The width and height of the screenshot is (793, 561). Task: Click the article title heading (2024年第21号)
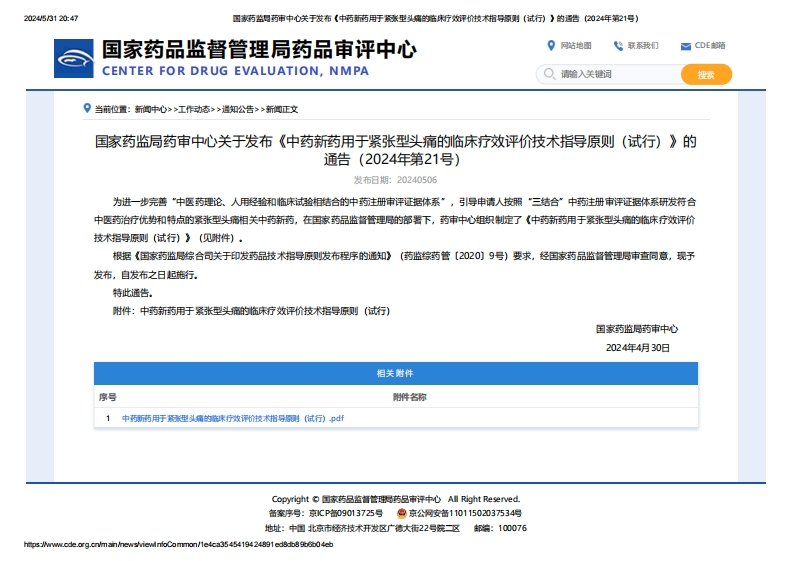tap(395, 150)
